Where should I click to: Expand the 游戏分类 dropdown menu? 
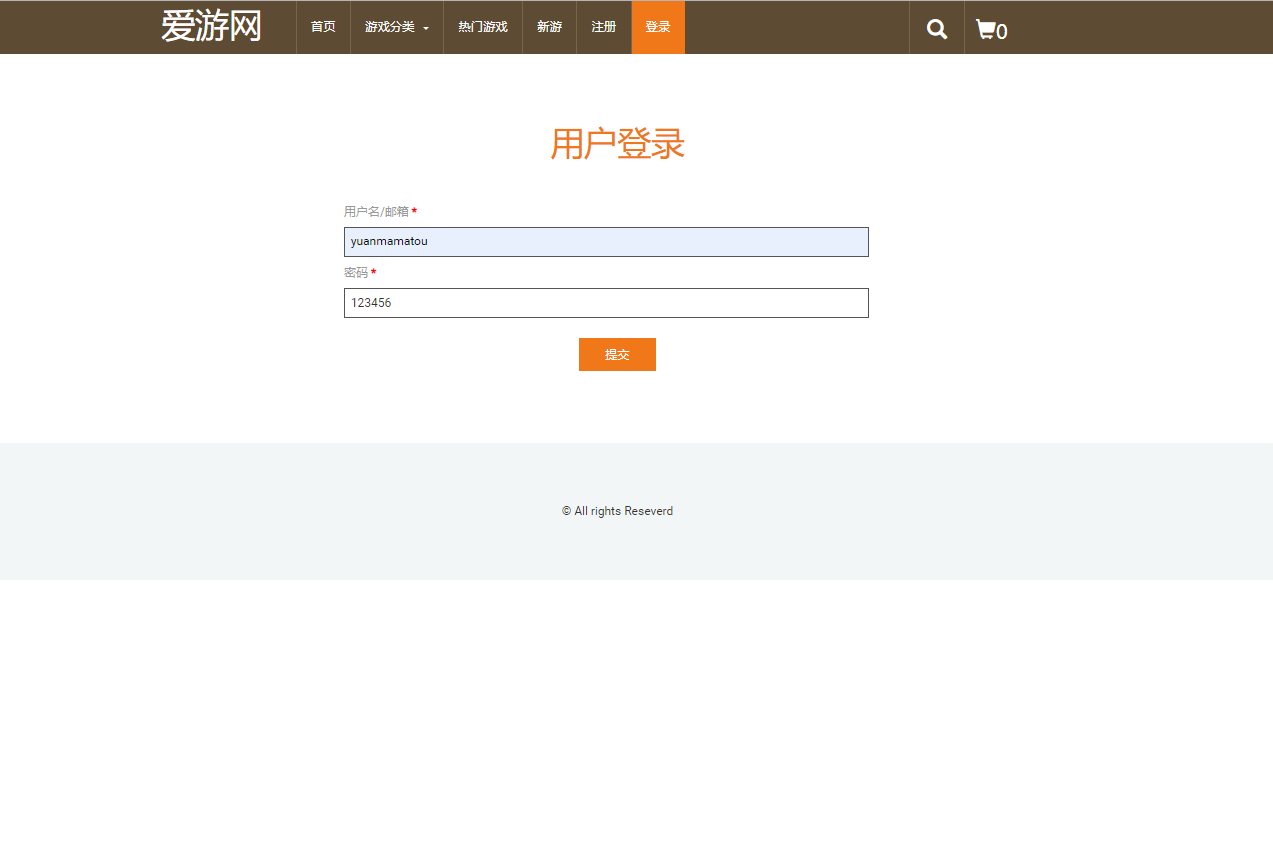pyautogui.click(x=390, y=27)
